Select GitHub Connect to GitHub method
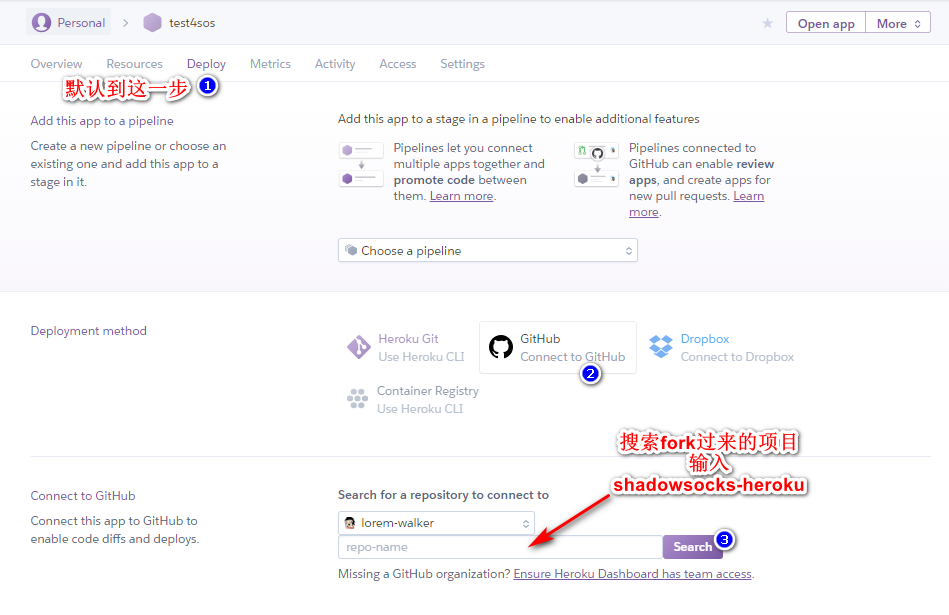The height and width of the screenshot is (615, 949). tap(557, 347)
